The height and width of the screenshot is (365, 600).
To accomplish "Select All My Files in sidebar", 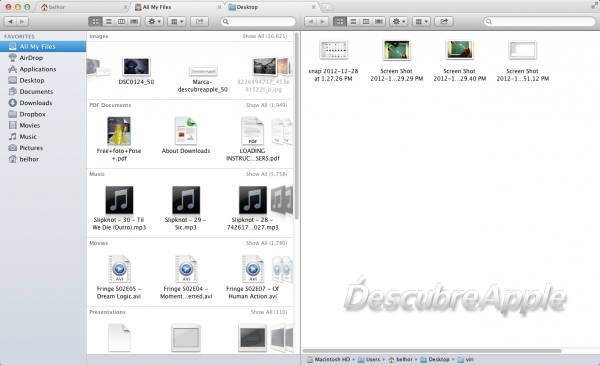I will (x=43, y=46).
